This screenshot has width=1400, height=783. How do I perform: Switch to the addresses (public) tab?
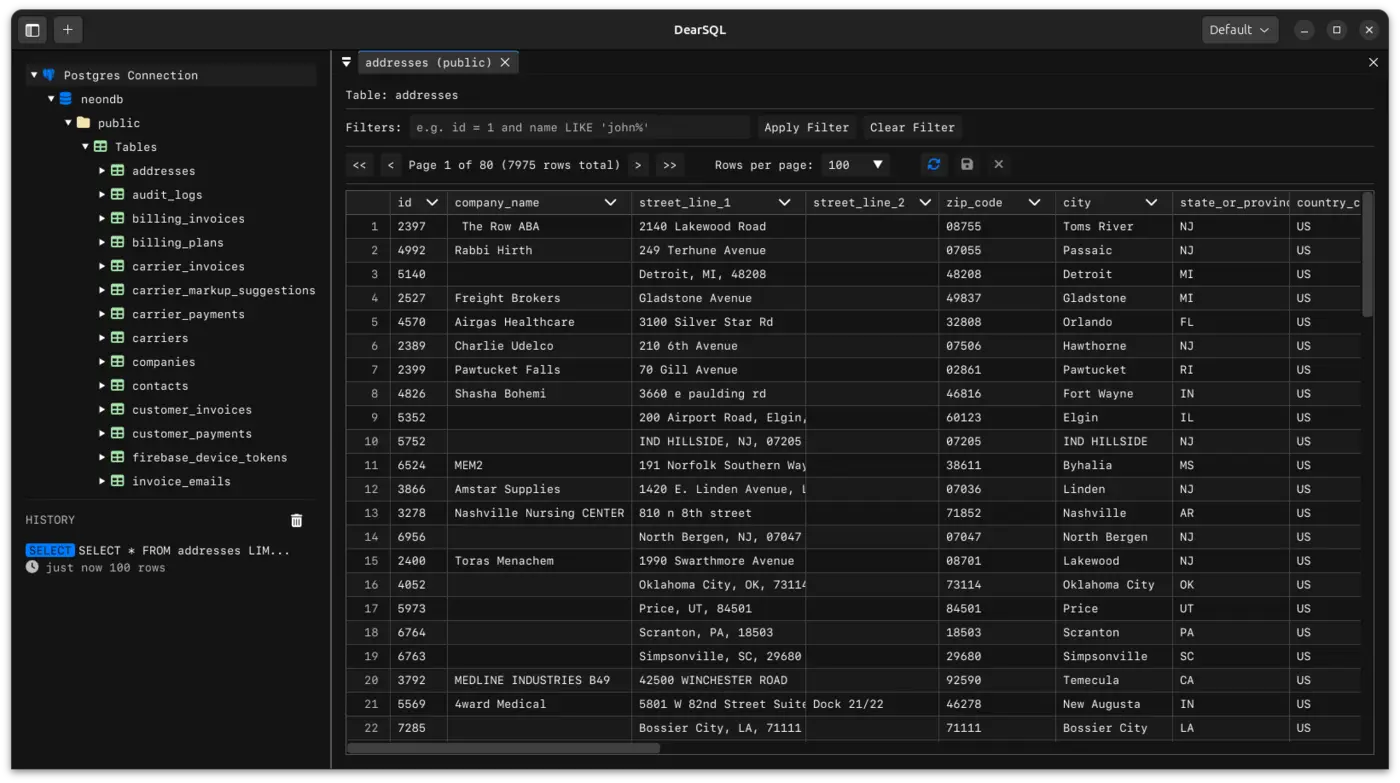[x=428, y=61]
